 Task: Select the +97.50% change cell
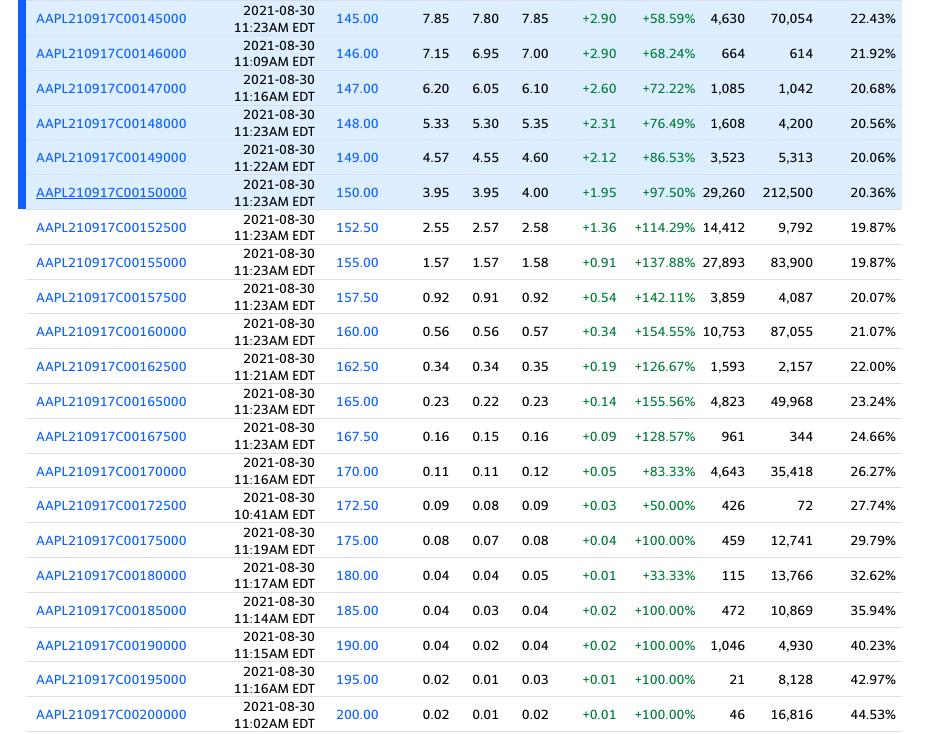(669, 193)
